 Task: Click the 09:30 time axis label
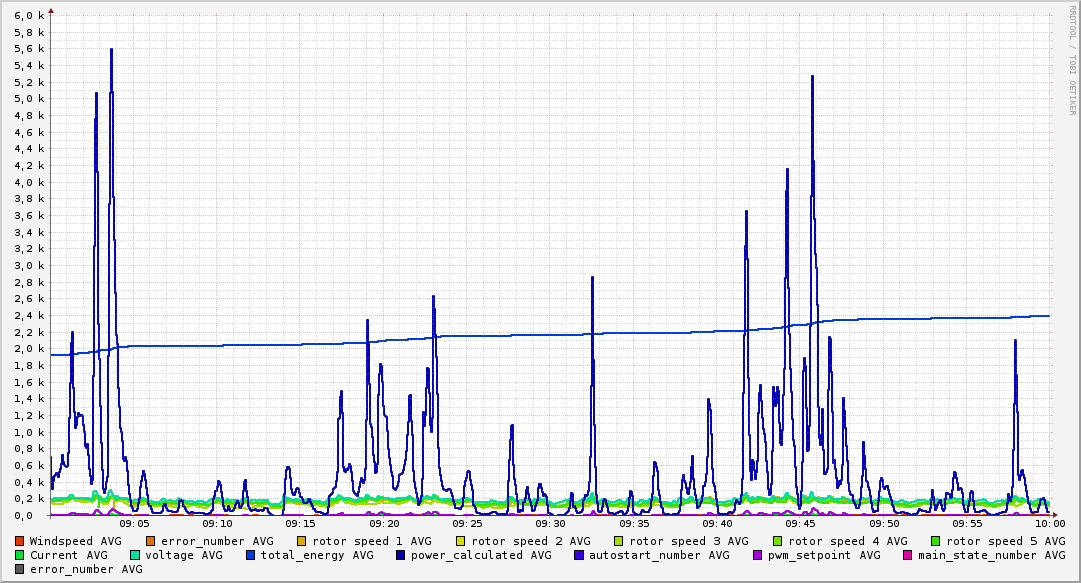[x=550, y=524]
